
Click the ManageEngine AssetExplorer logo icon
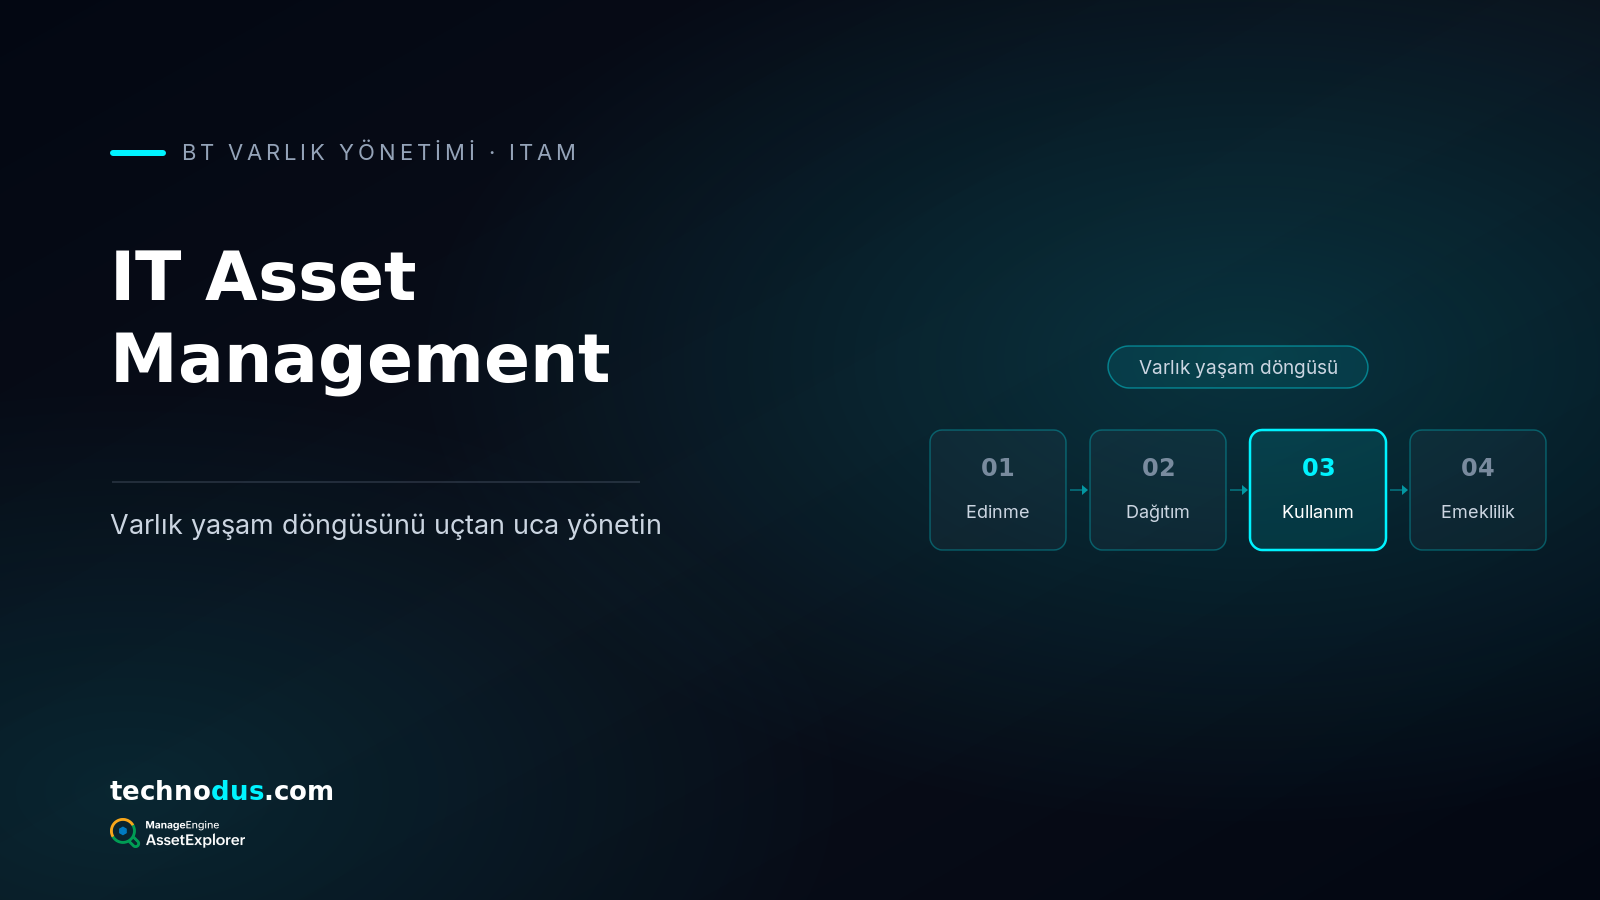point(124,832)
